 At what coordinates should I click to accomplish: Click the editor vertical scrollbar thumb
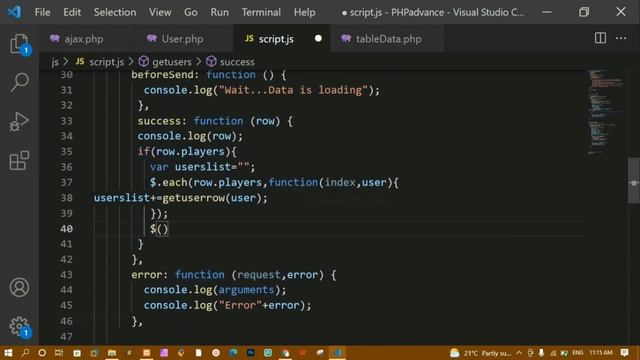tap(633, 180)
